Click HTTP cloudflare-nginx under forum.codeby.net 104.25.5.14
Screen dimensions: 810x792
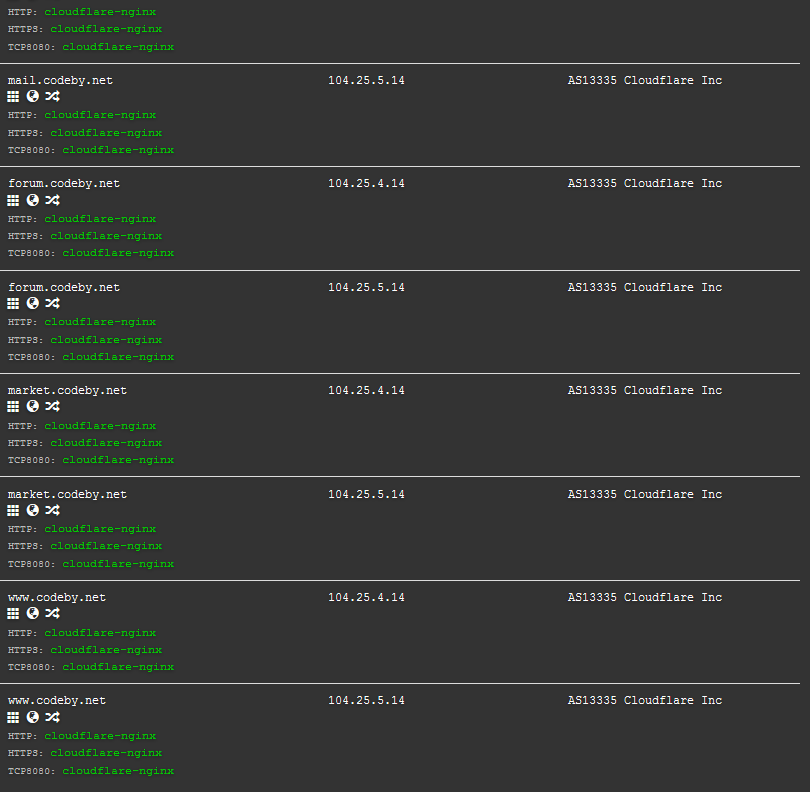pyautogui.click(x=82, y=322)
